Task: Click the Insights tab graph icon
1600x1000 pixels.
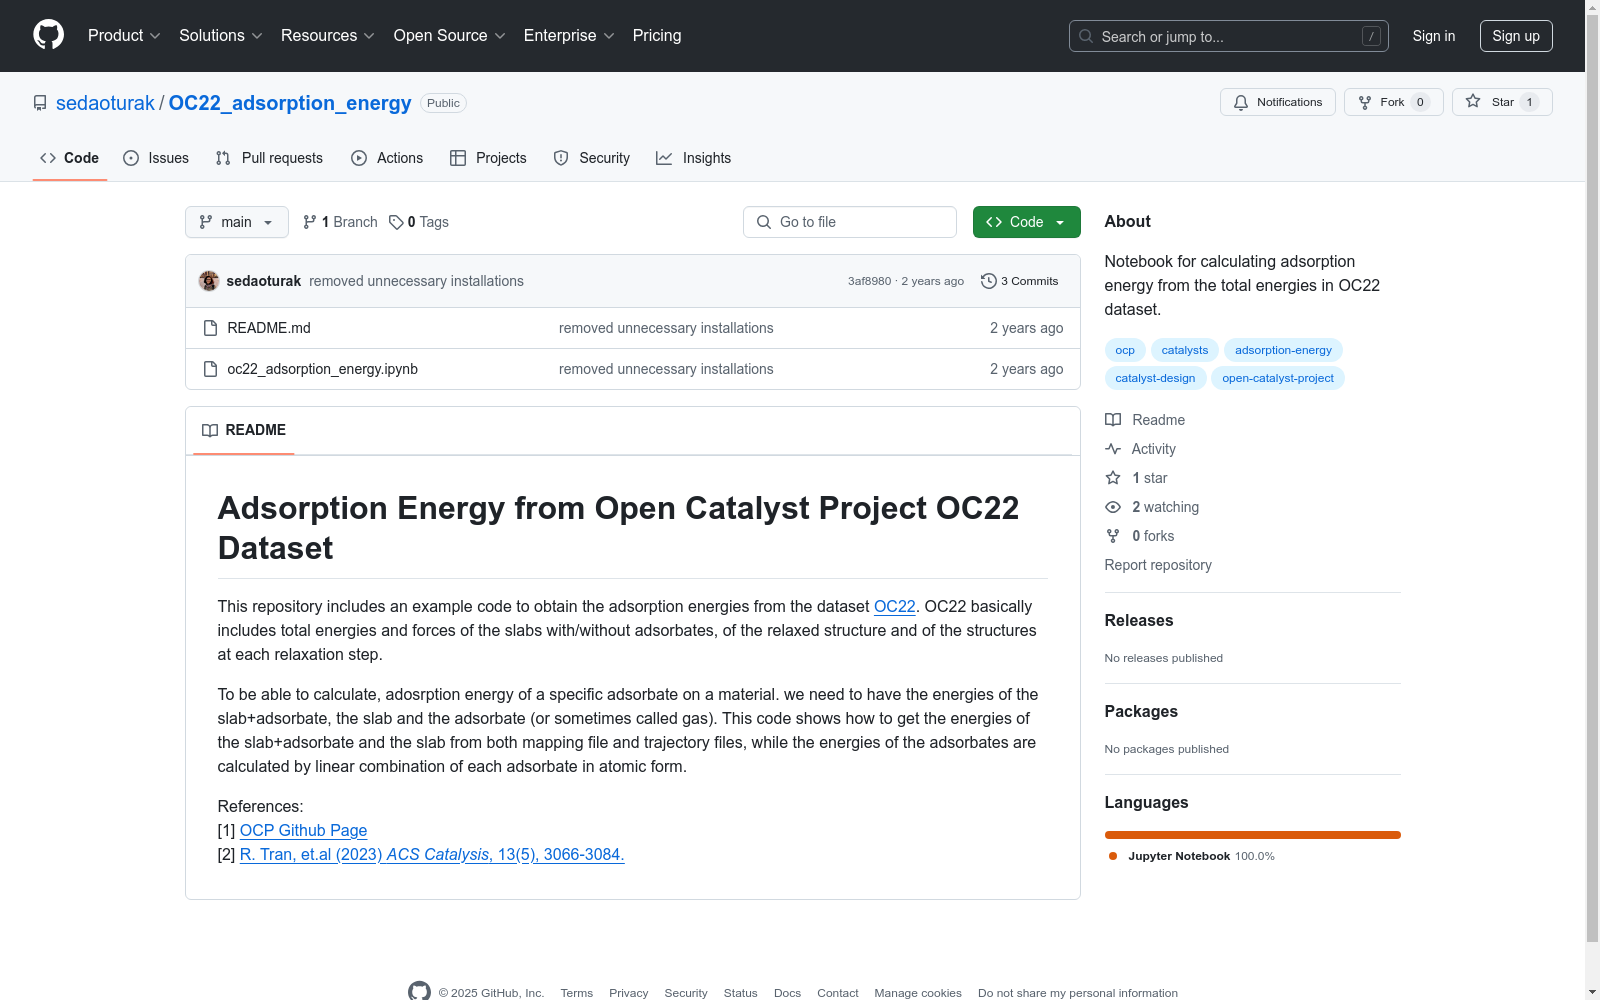Action: pos(664,158)
